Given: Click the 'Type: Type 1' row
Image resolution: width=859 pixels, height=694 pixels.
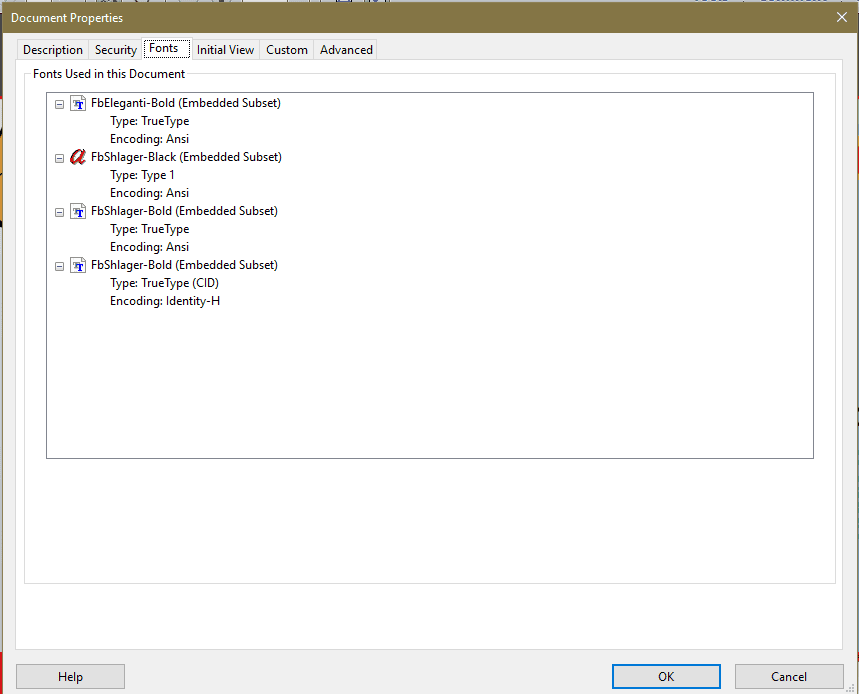Looking at the screenshot, I should pyautogui.click(x=142, y=175).
